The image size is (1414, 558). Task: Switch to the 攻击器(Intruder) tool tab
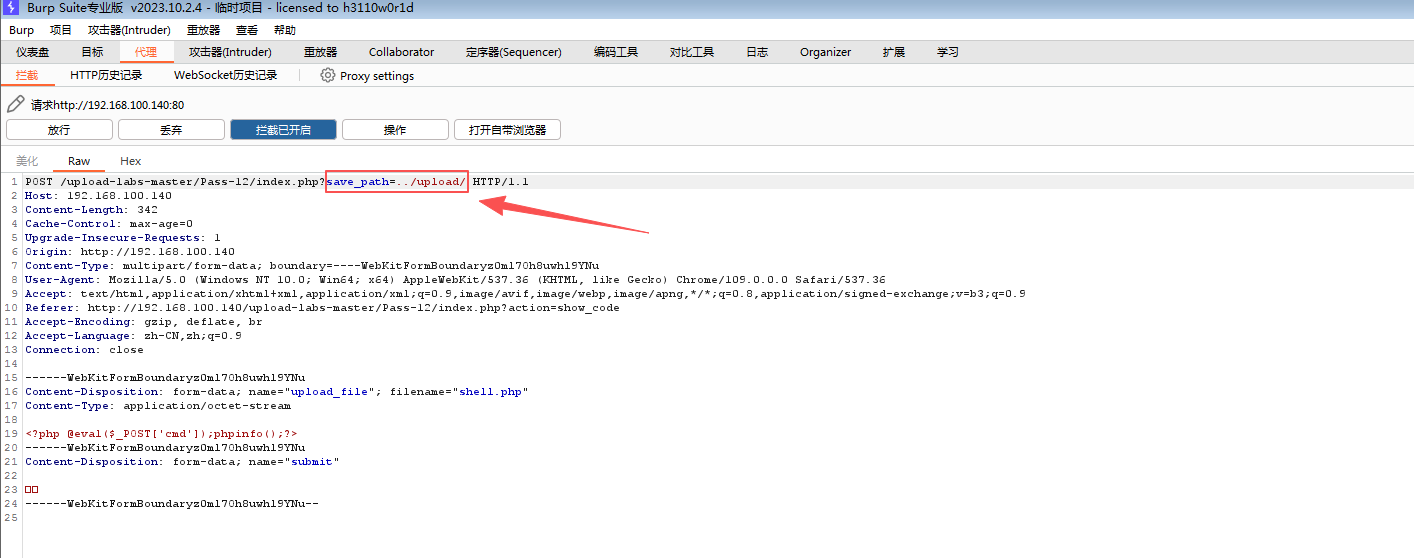click(230, 52)
